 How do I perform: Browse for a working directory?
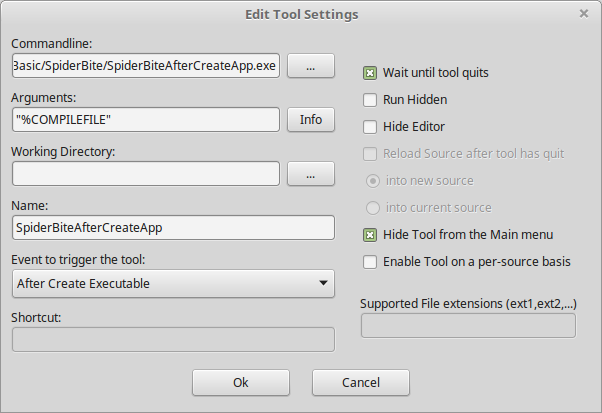coord(311,173)
